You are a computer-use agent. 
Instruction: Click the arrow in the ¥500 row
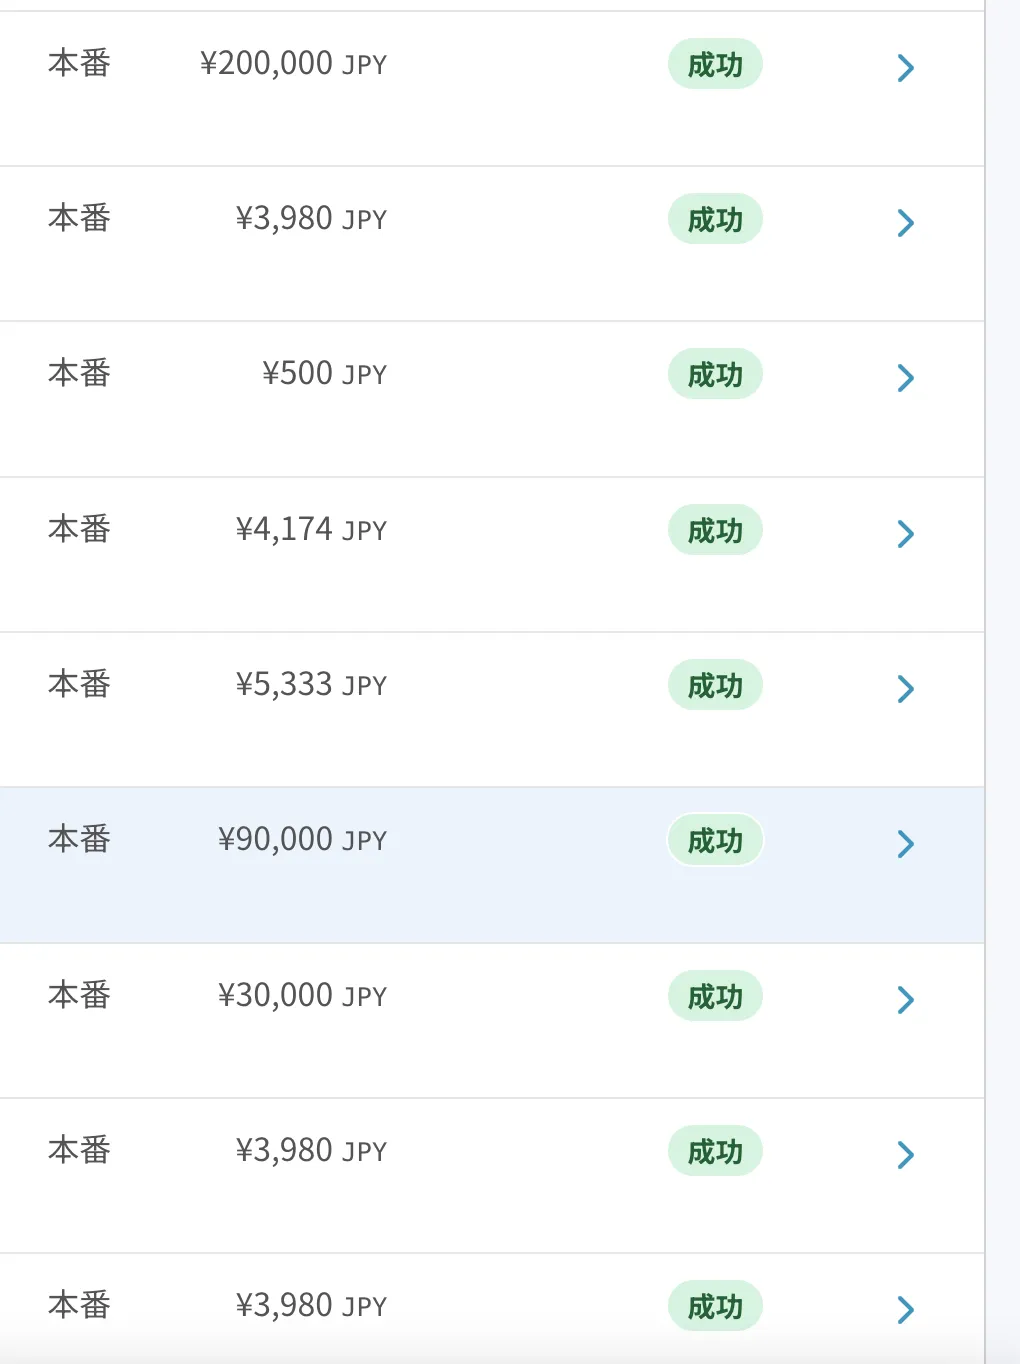click(x=906, y=378)
